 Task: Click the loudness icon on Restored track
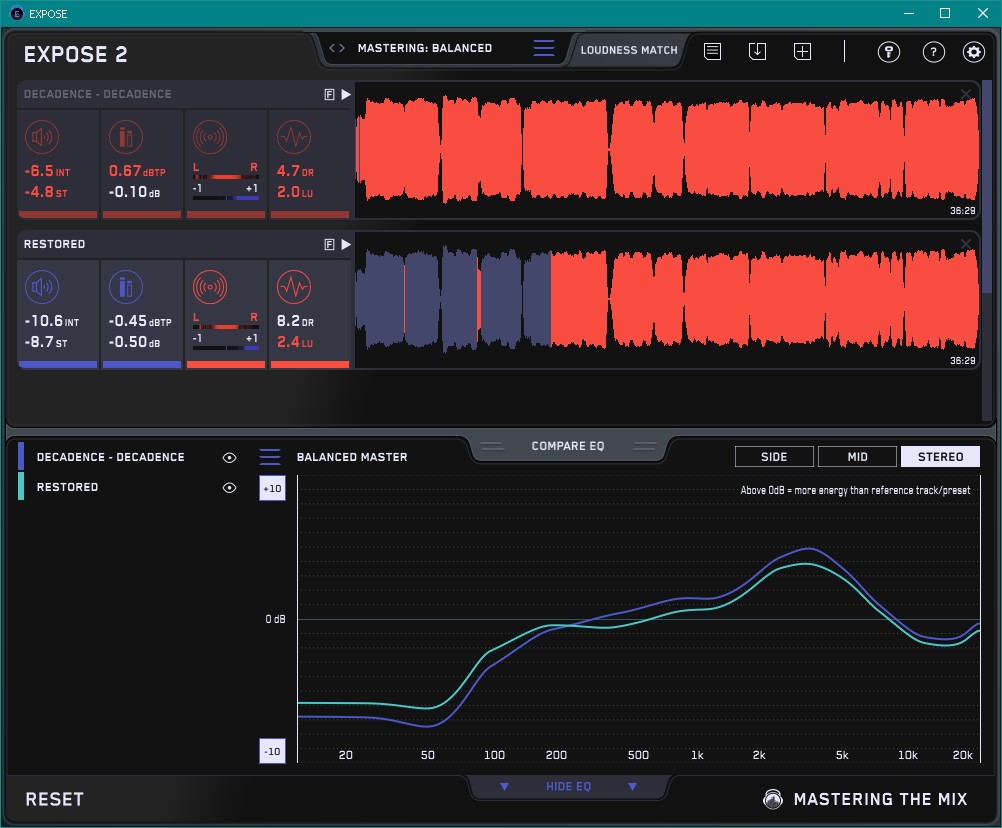point(42,287)
